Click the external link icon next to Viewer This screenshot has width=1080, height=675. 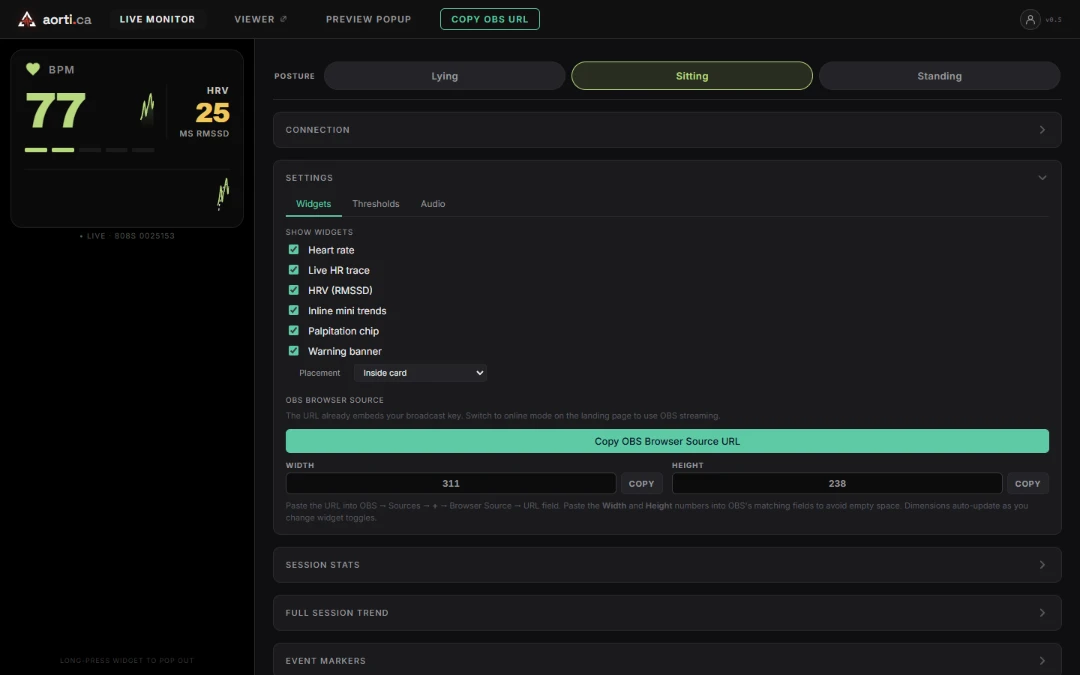[x=283, y=19]
